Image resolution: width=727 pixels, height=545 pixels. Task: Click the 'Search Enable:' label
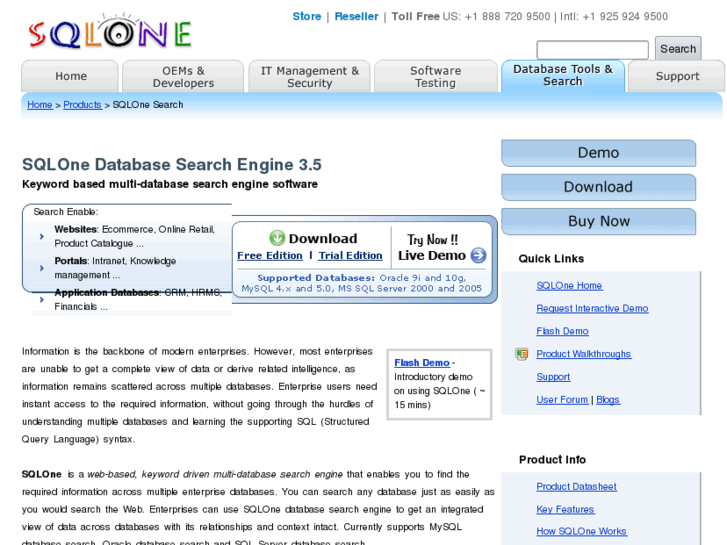point(66,212)
